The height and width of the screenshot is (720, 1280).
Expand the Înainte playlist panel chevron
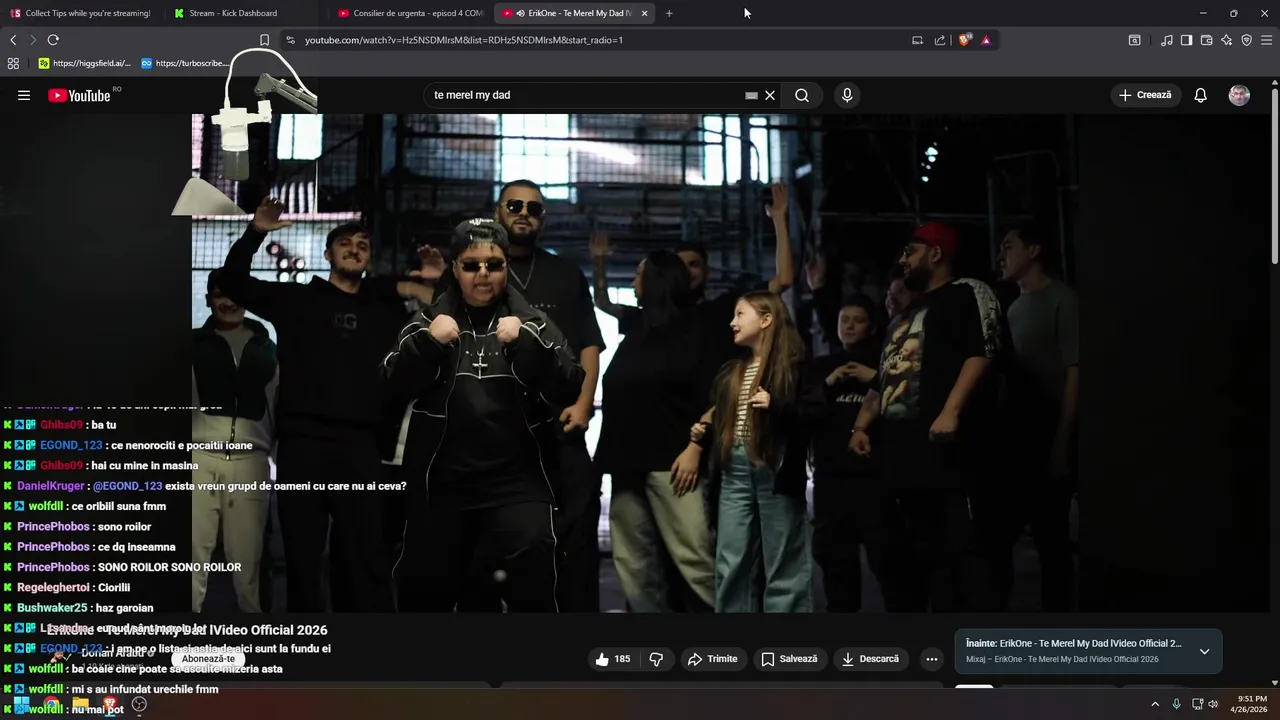[1204, 651]
